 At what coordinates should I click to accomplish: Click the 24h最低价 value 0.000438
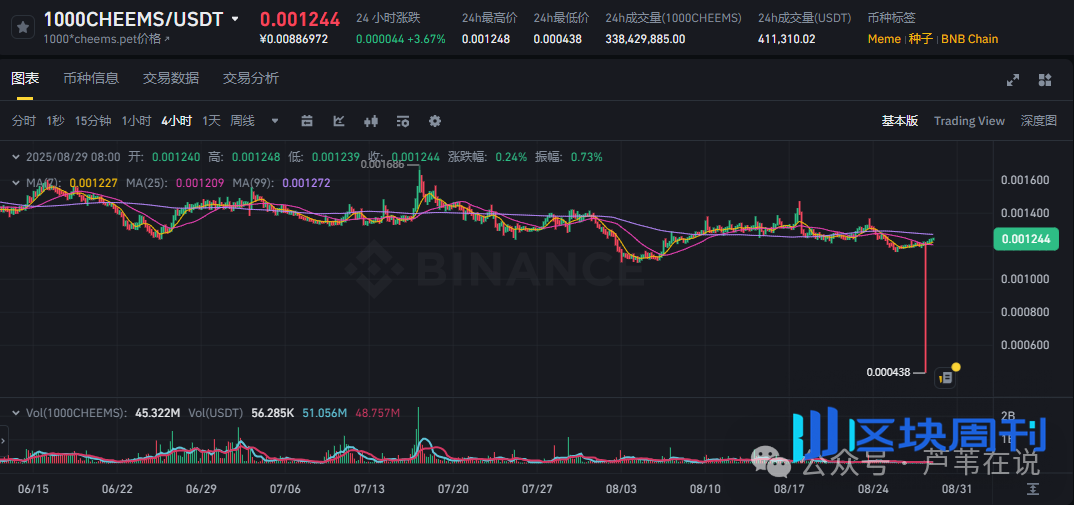(557, 39)
